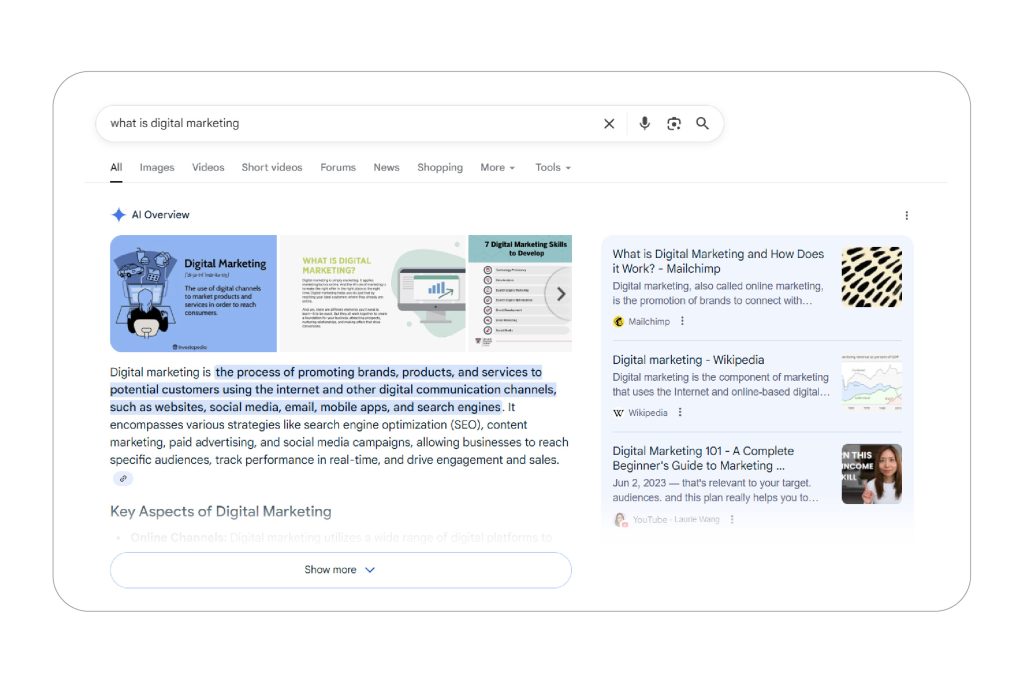Screen dimensions: 1024x683
Task: Click the Wikipedia W favicon
Action: coord(618,413)
